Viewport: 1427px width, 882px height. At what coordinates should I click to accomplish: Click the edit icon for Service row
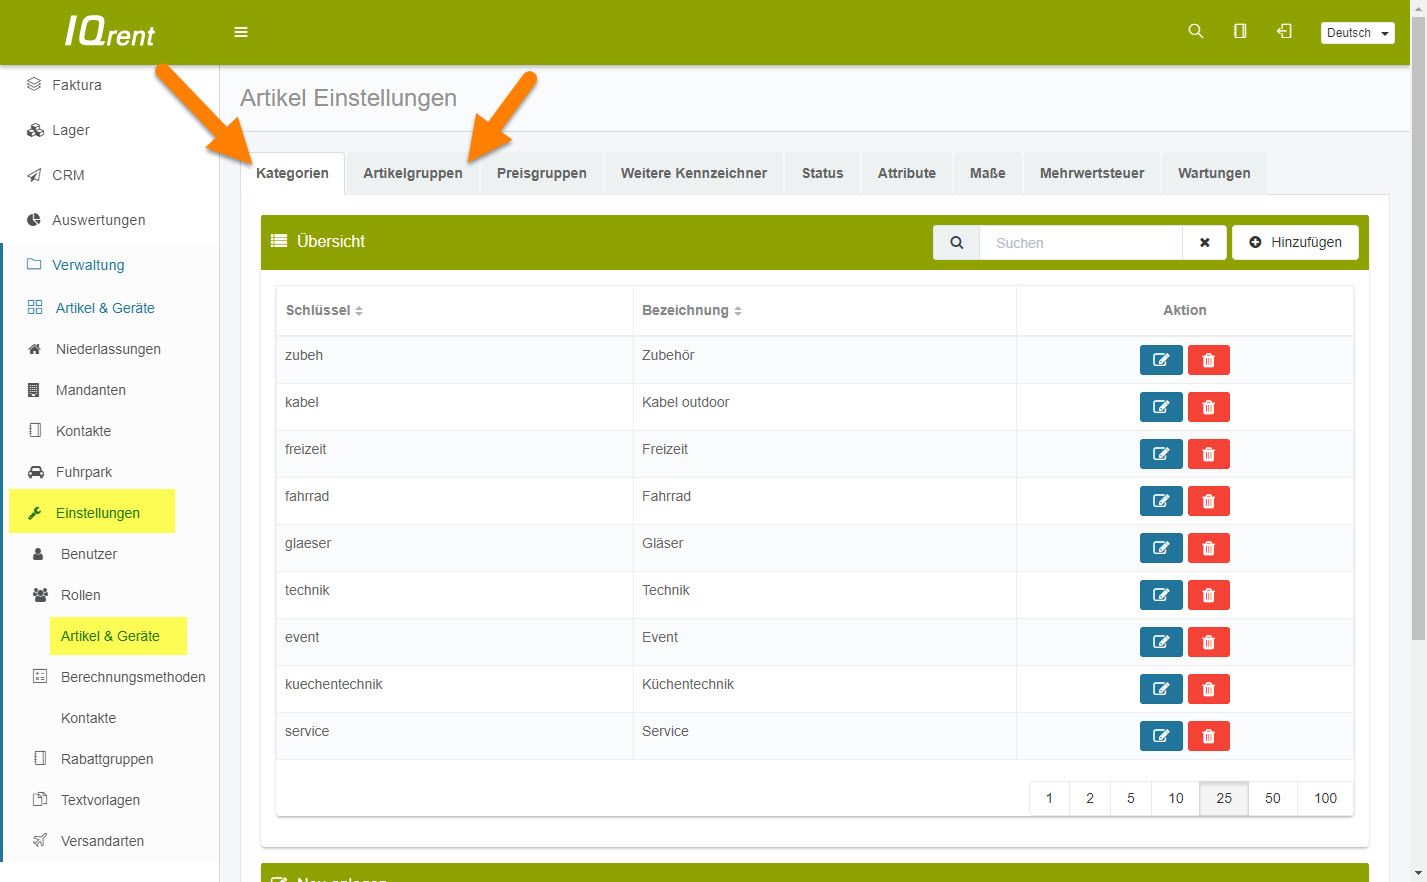1160,736
